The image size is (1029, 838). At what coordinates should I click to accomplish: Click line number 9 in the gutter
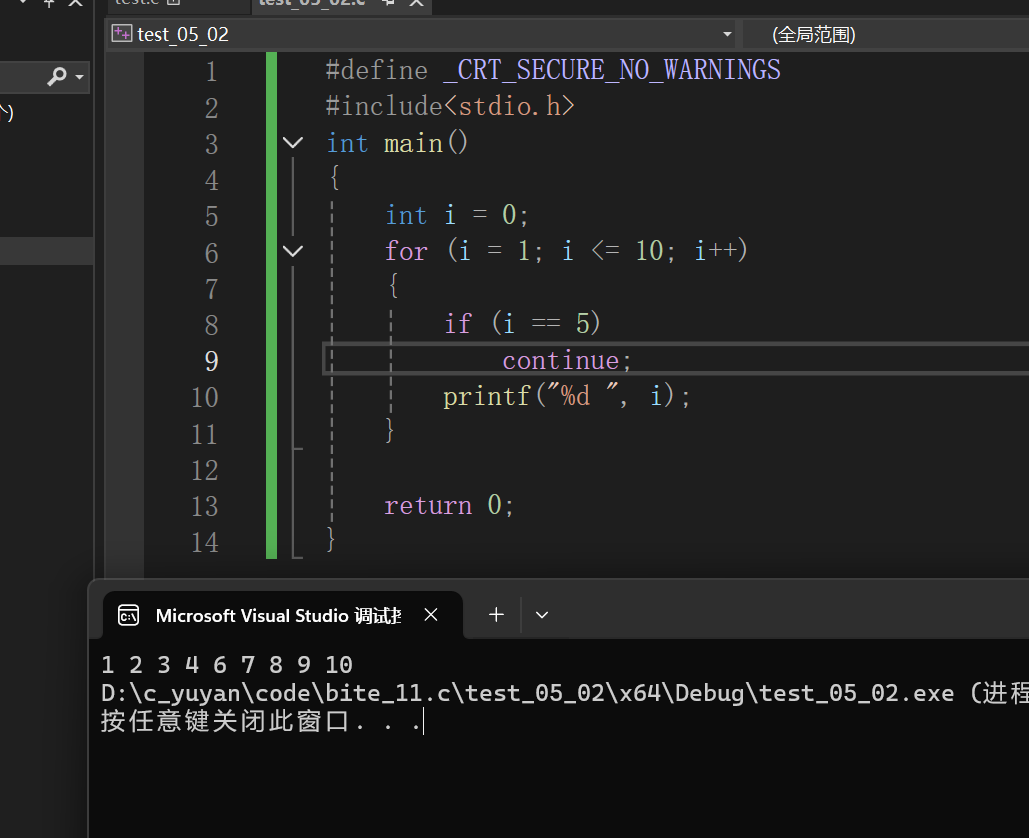pyautogui.click(x=211, y=361)
